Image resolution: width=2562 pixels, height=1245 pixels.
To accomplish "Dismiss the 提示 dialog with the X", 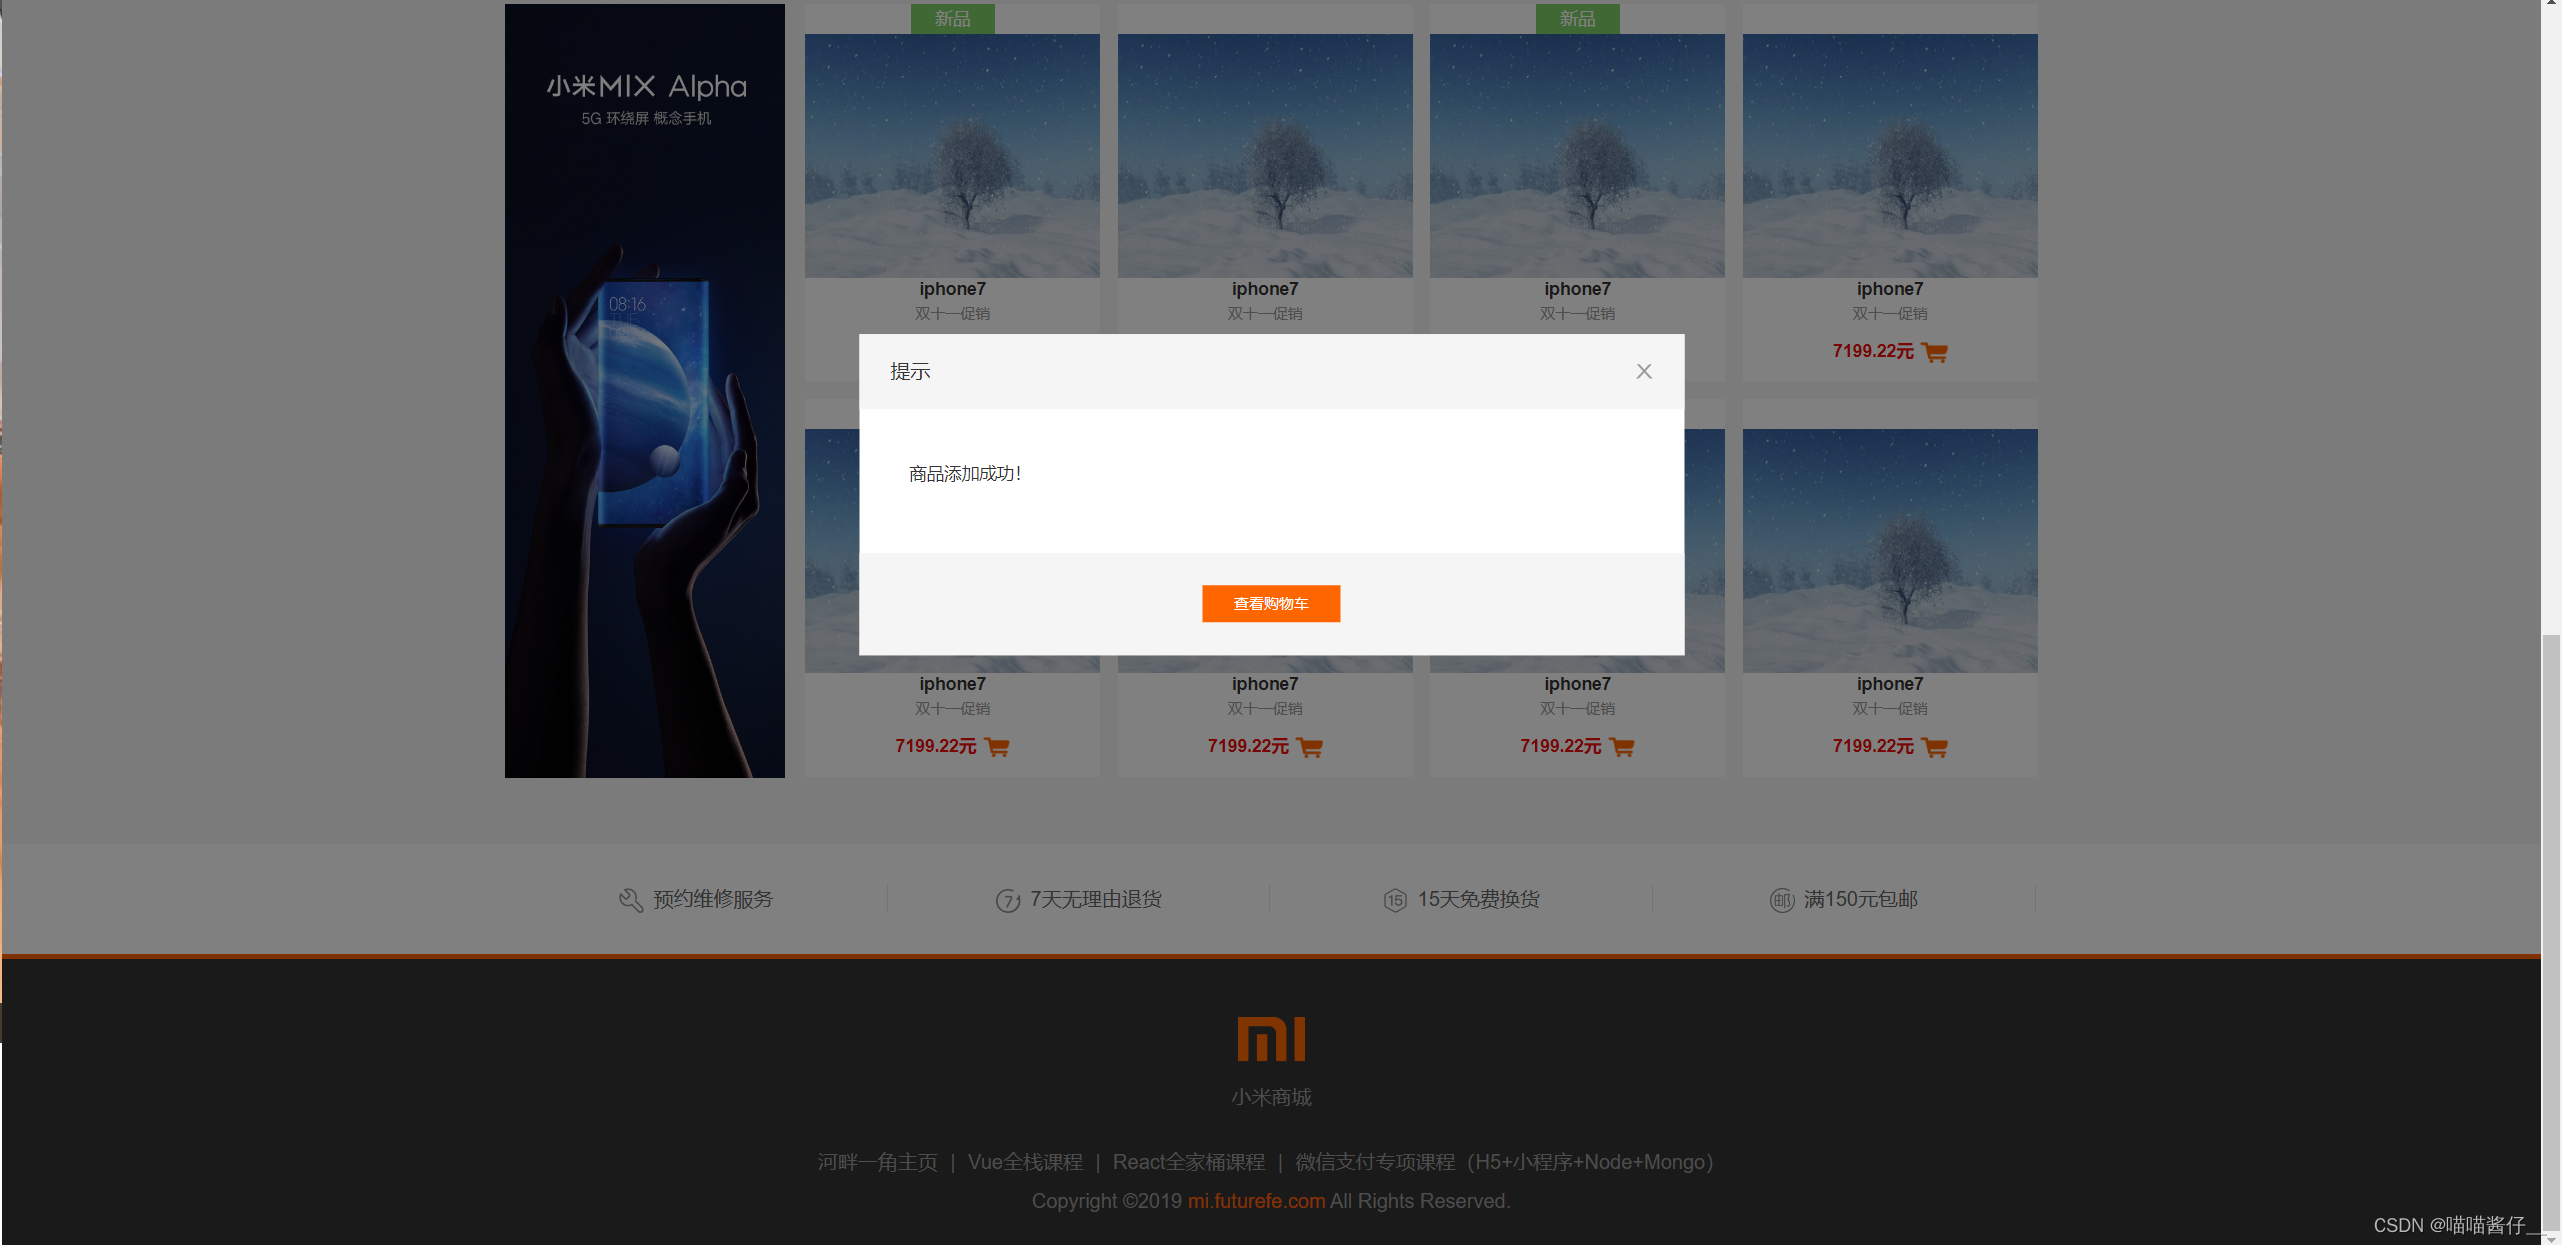I will pyautogui.click(x=1643, y=371).
